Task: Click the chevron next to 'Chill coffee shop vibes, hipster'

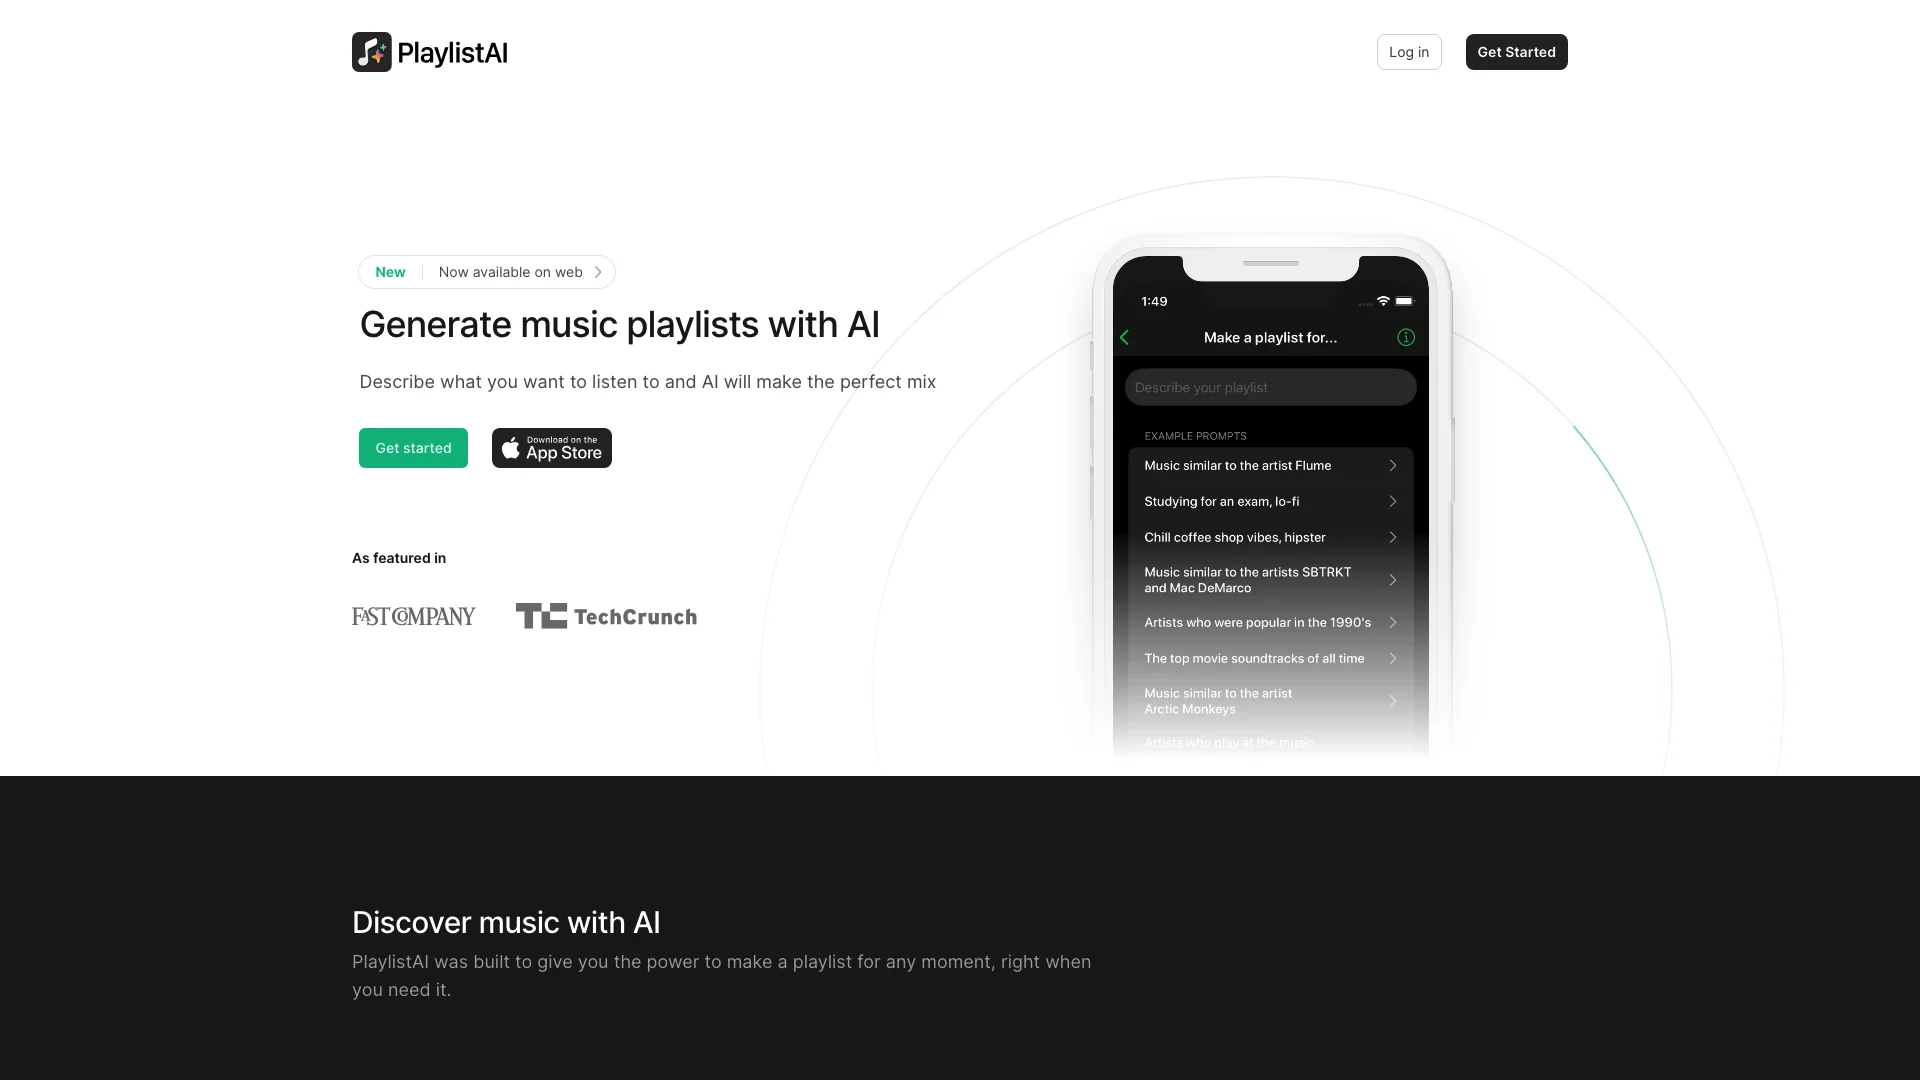Action: [1393, 537]
